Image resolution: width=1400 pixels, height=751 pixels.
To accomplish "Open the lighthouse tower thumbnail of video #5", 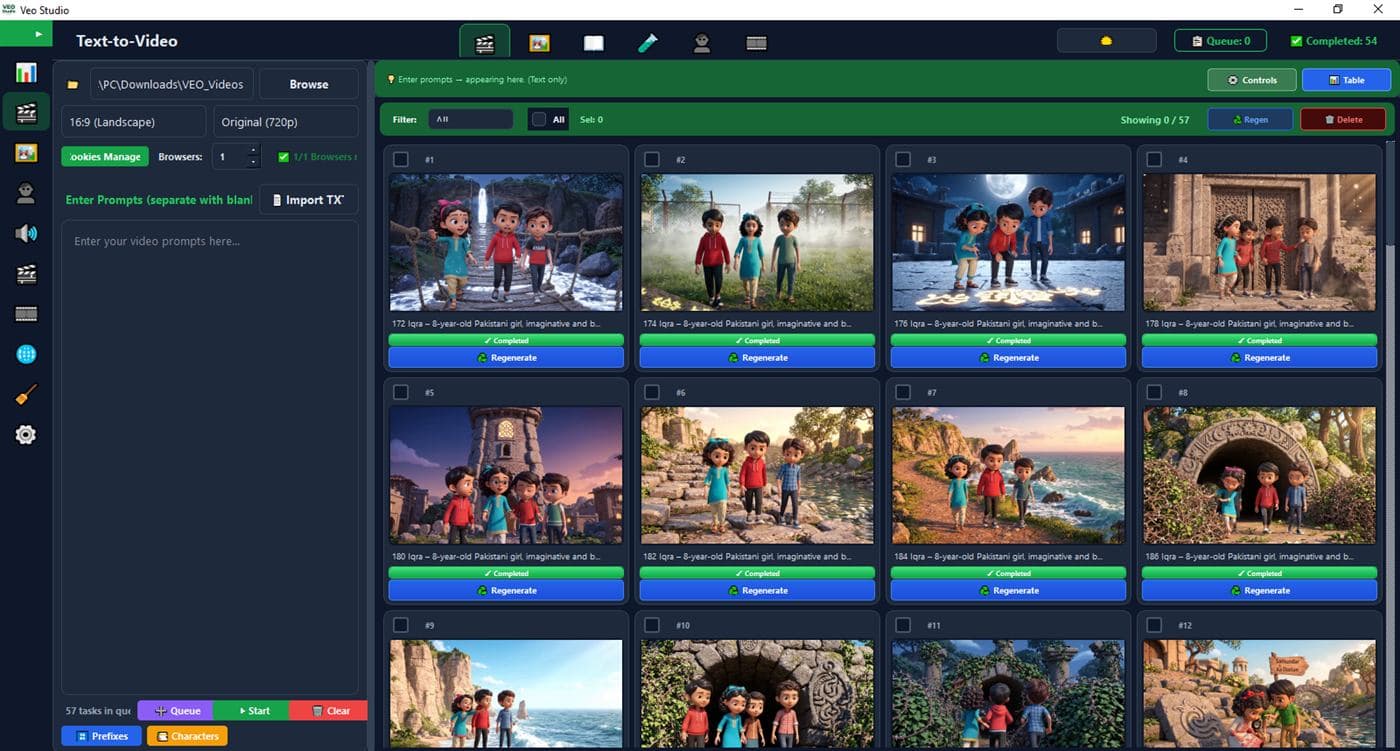I will click(x=506, y=475).
